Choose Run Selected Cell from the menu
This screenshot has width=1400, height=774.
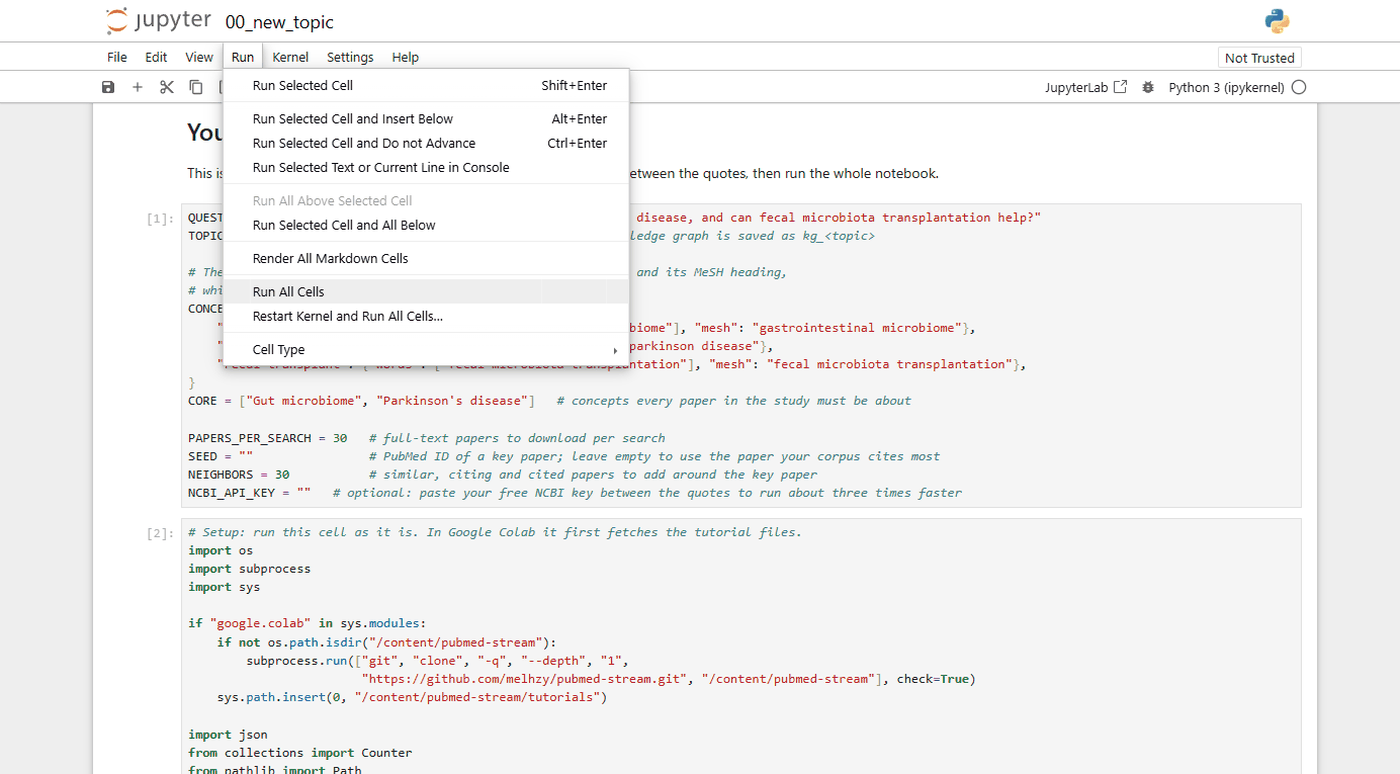tap(426, 86)
